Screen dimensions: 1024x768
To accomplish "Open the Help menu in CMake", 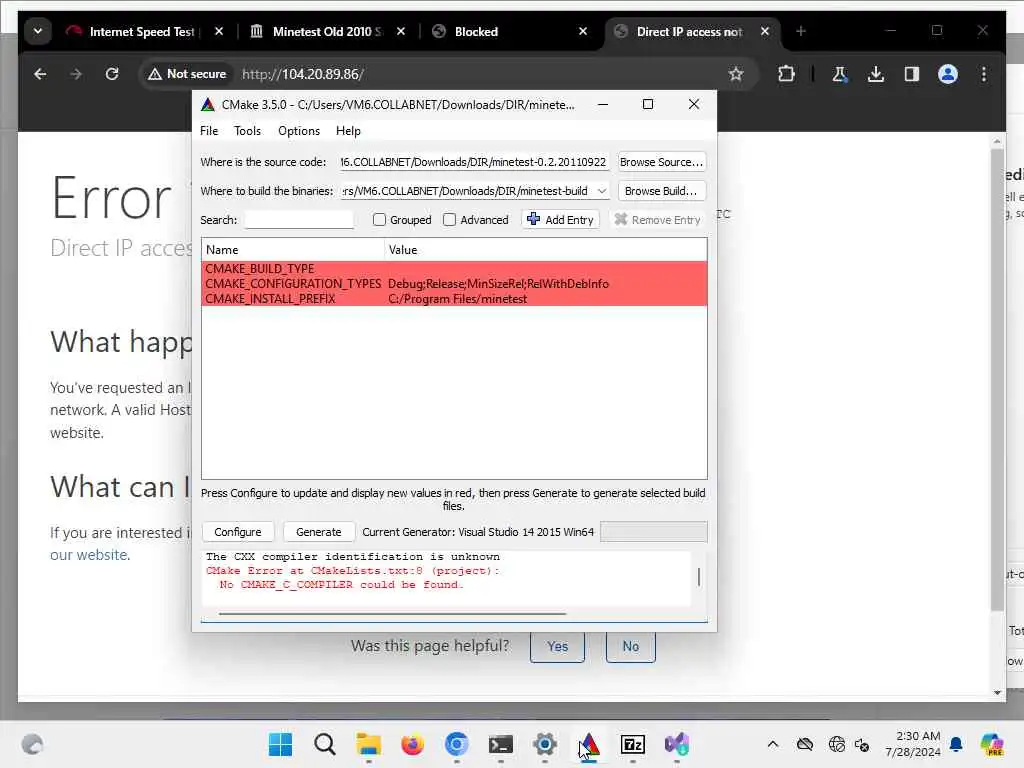I will (x=348, y=131).
